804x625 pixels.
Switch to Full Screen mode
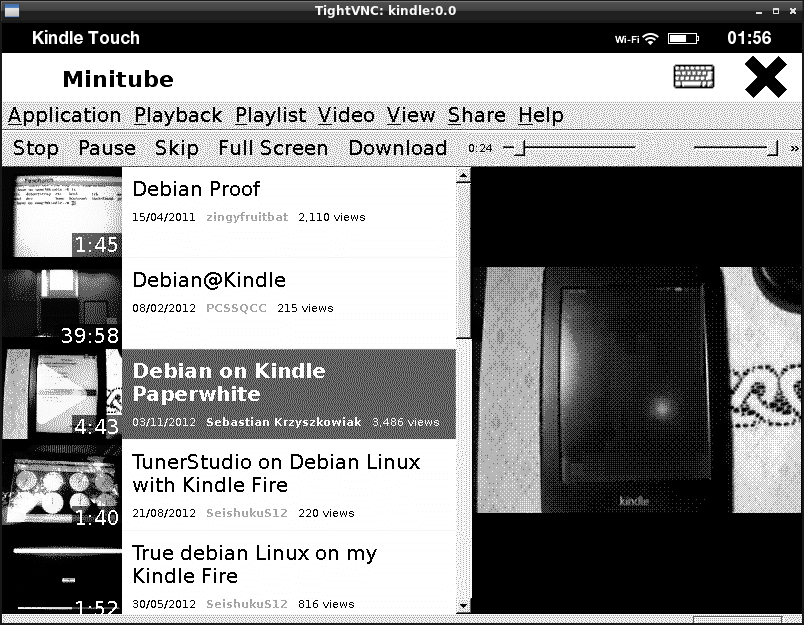click(273, 148)
